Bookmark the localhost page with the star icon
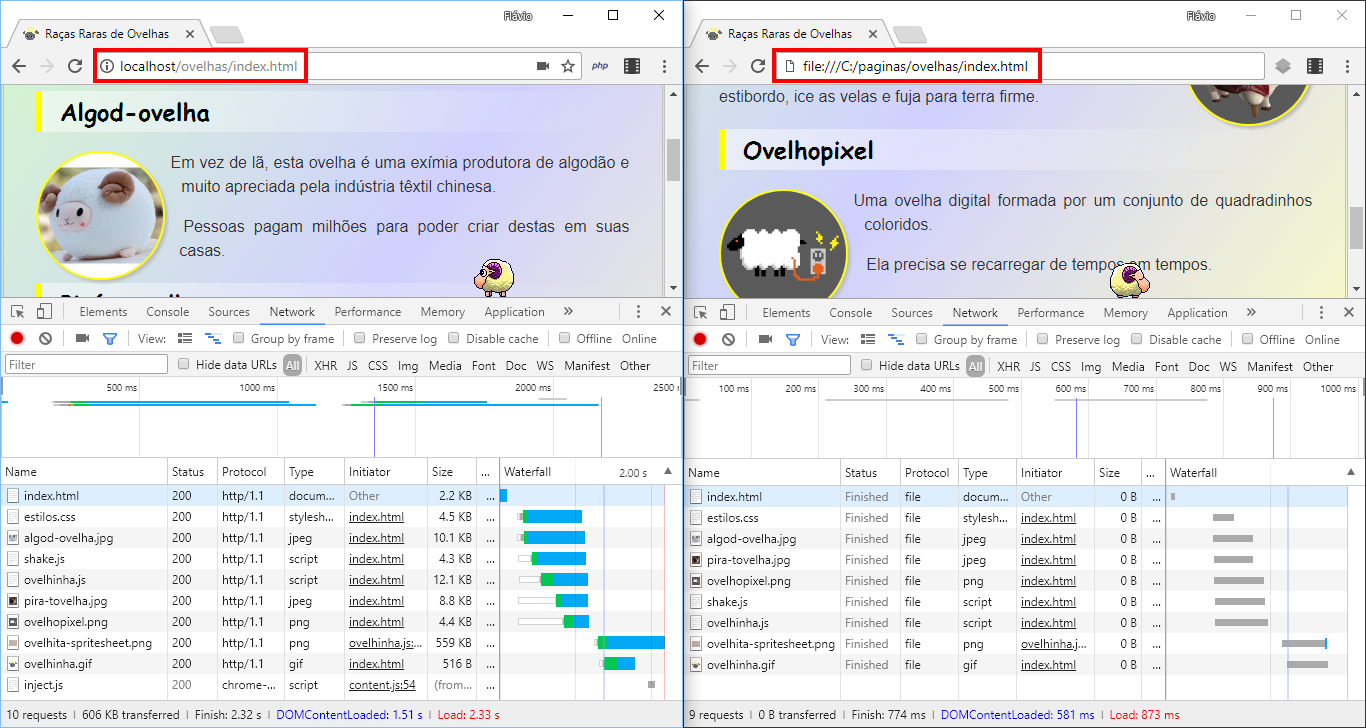 (x=568, y=66)
